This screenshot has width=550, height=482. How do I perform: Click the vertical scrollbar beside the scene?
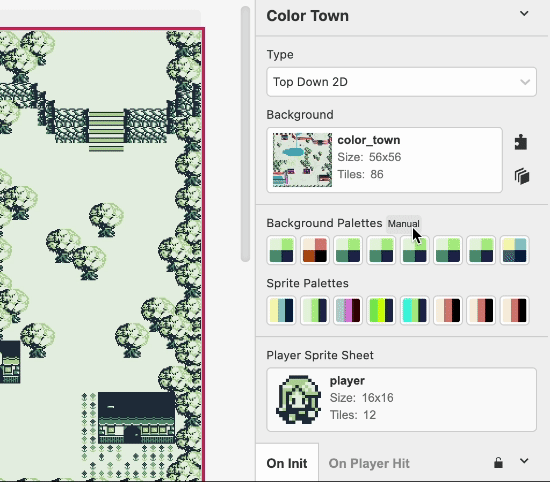pos(246,133)
